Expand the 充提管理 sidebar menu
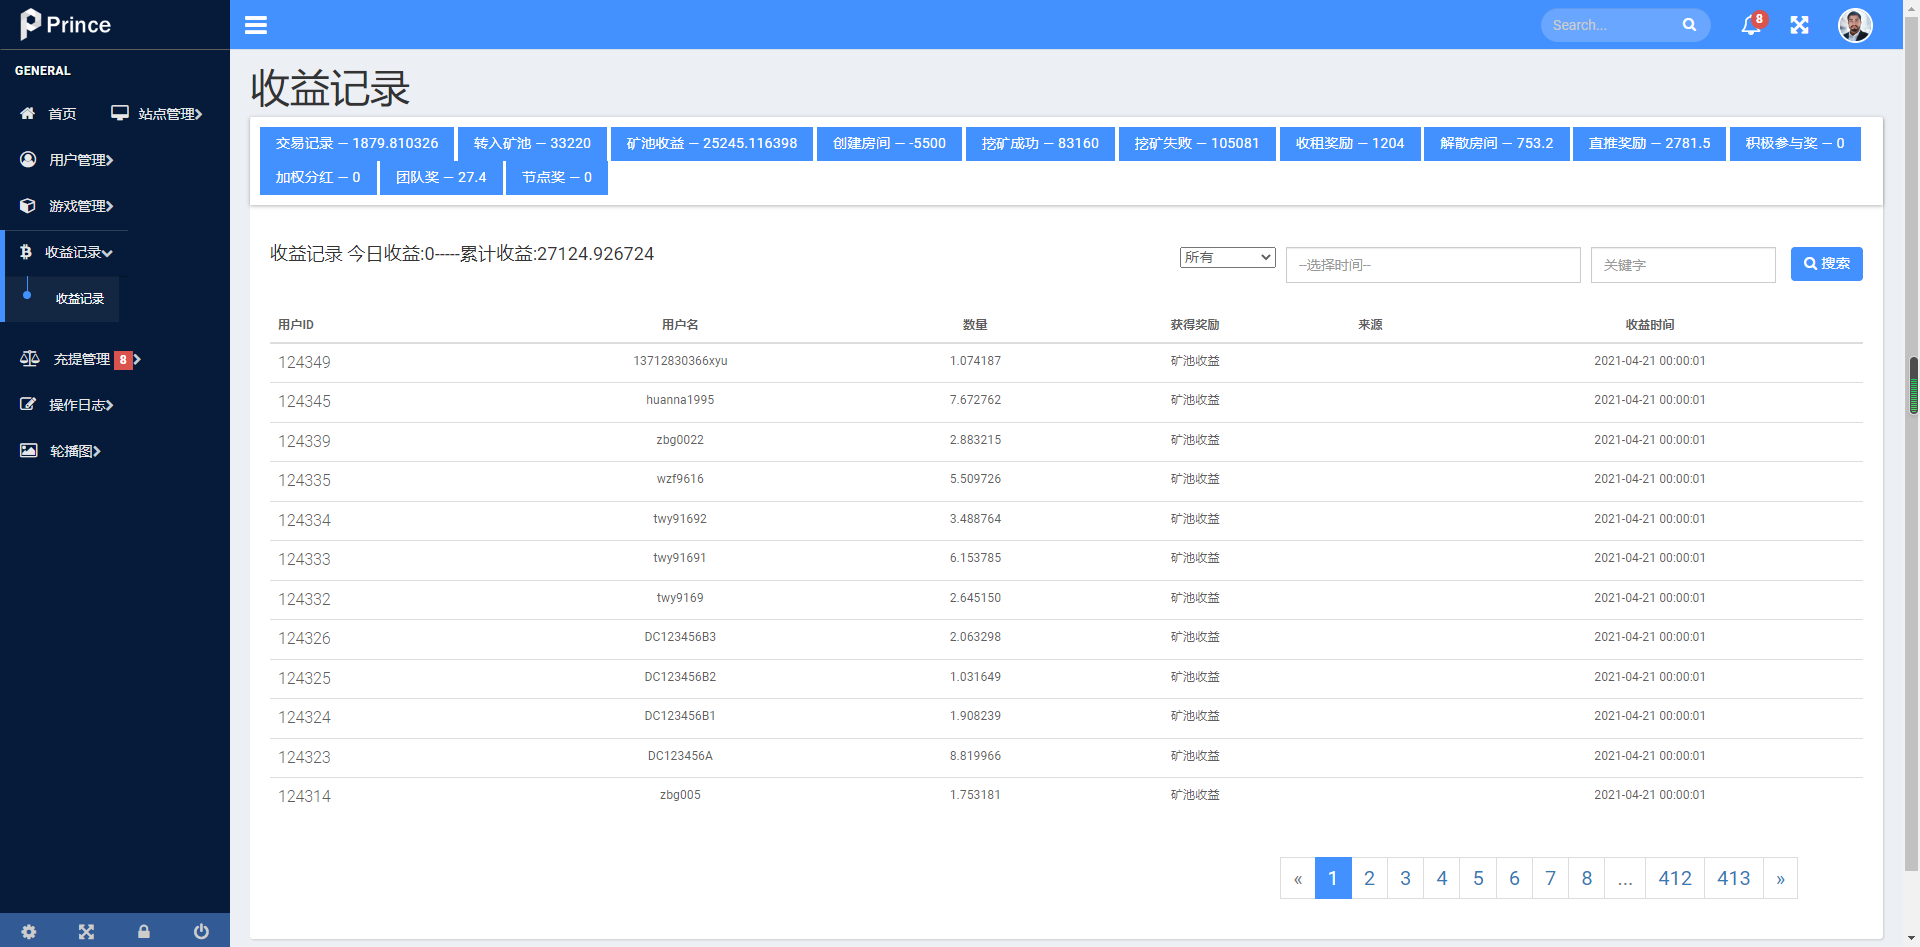 tap(81, 359)
